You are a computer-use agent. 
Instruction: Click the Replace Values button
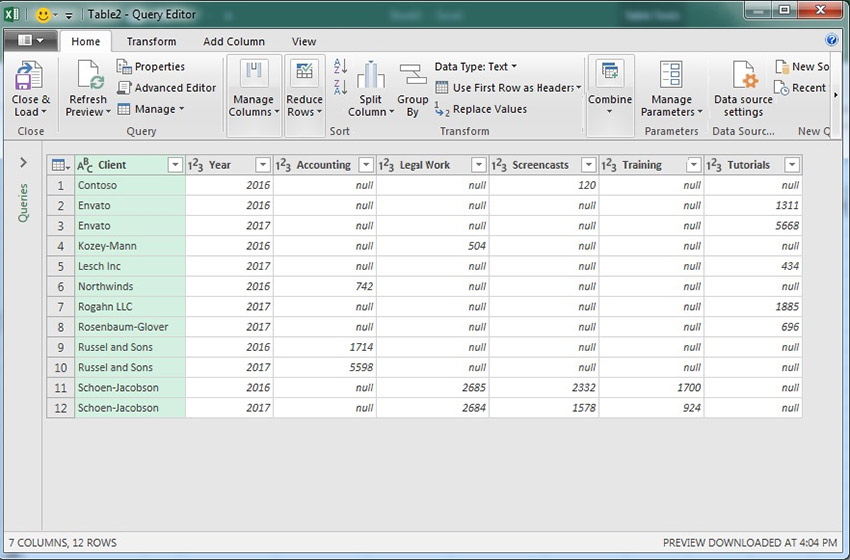[481, 110]
